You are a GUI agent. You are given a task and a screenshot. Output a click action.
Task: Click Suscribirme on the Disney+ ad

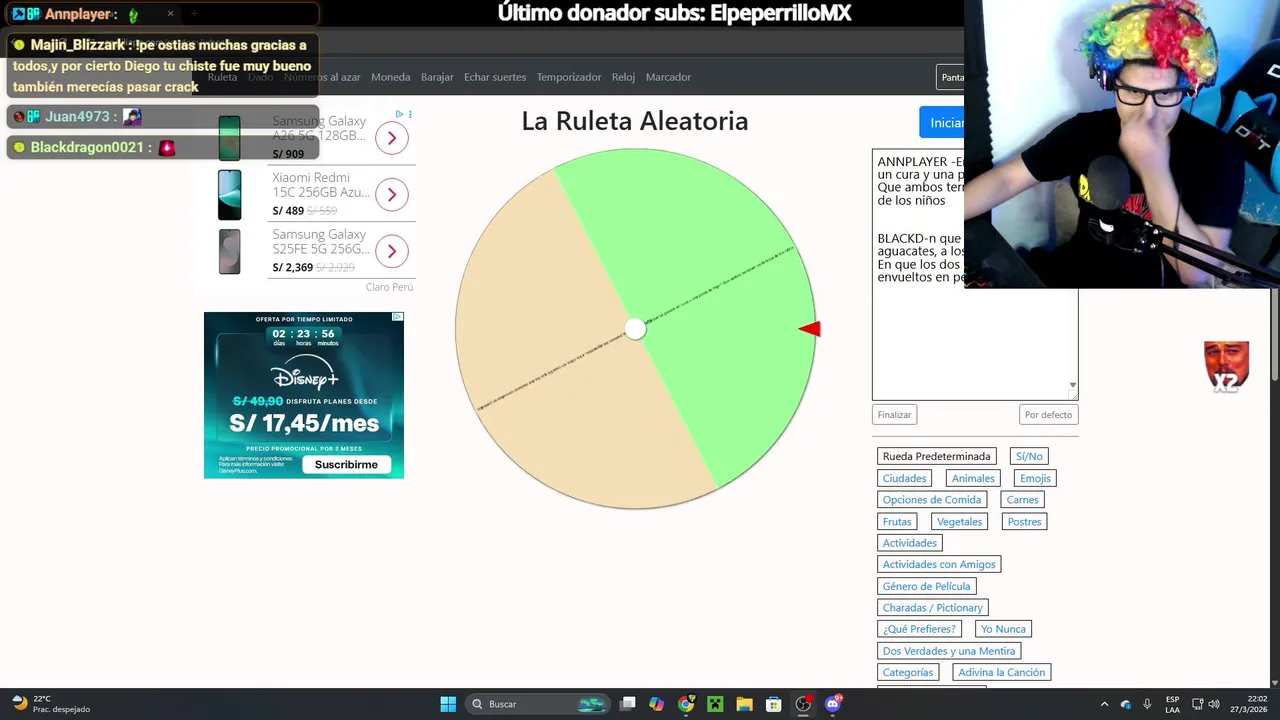346,464
